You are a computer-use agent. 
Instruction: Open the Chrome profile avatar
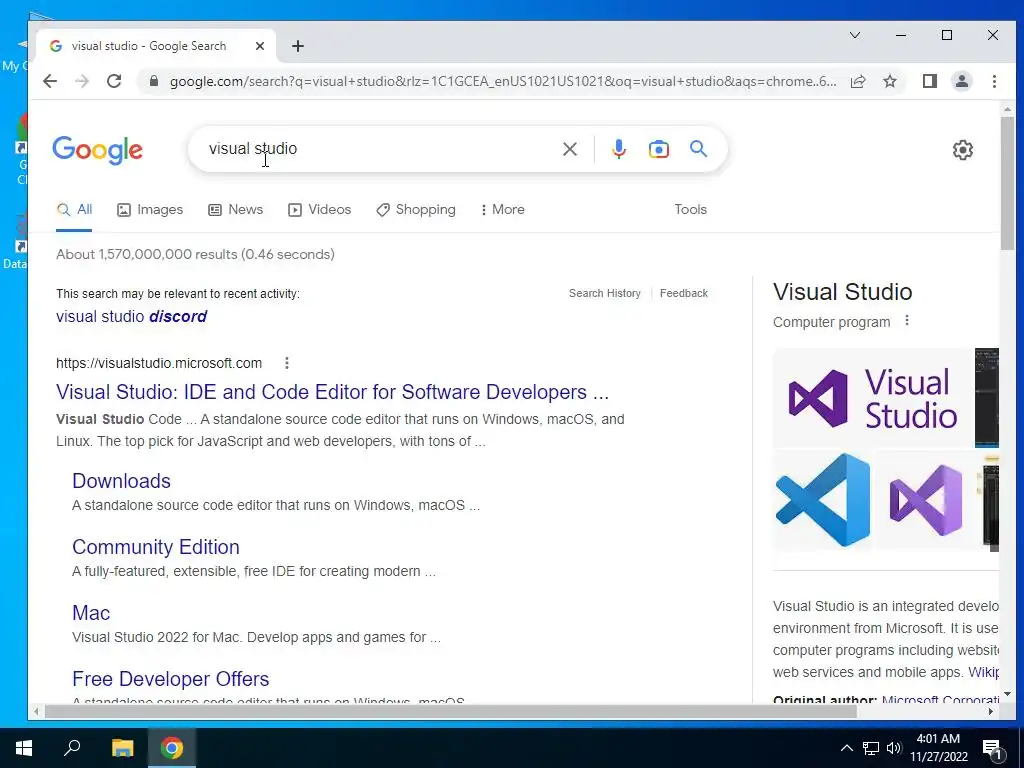(961, 81)
